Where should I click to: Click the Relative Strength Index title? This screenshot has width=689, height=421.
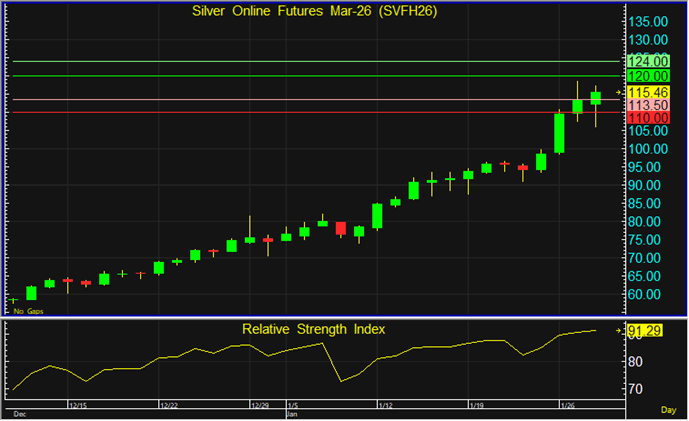[313, 328]
